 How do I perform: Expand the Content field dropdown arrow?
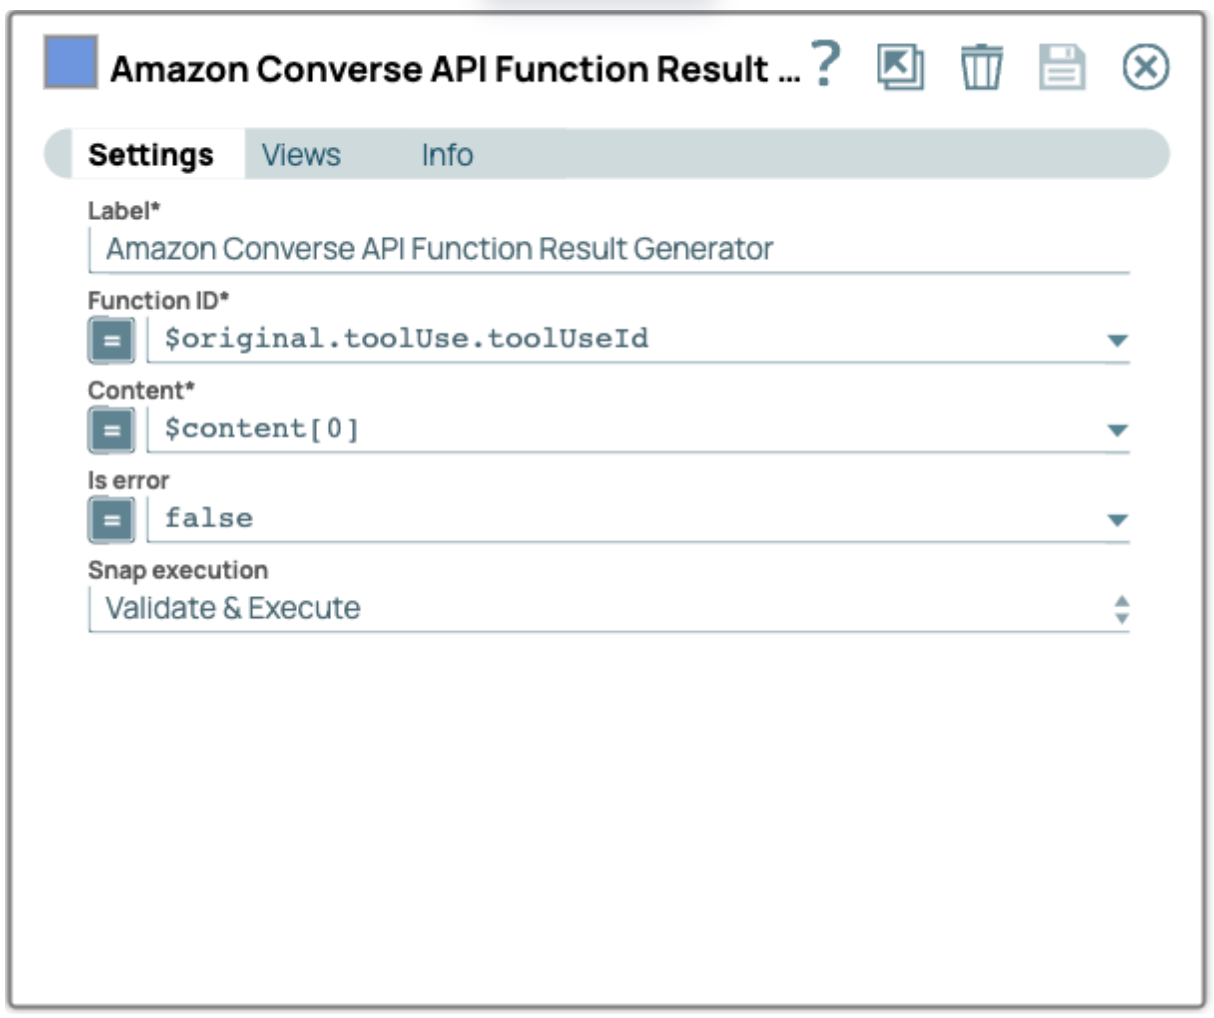coord(1117,431)
